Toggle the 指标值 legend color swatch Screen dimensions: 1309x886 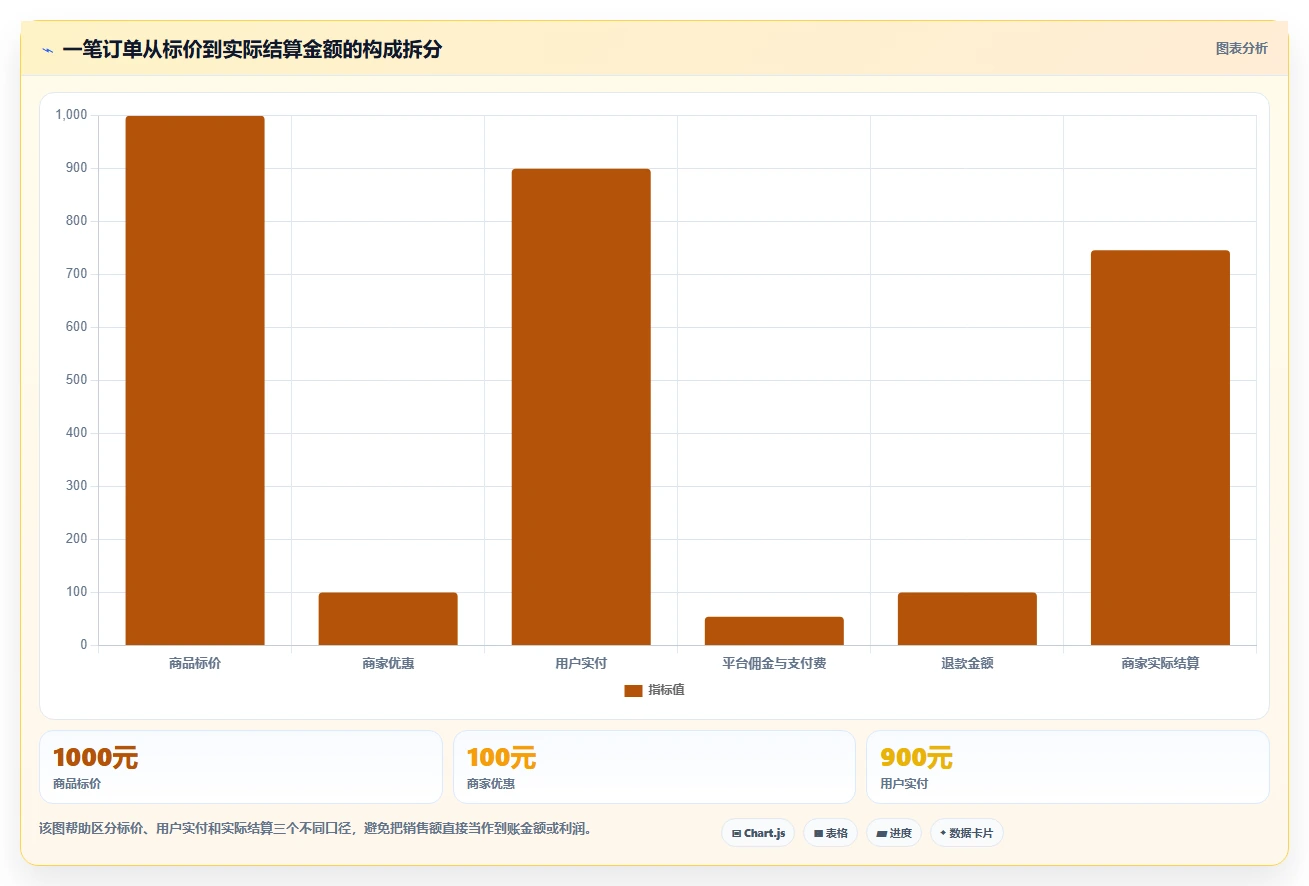pos(633,691)
